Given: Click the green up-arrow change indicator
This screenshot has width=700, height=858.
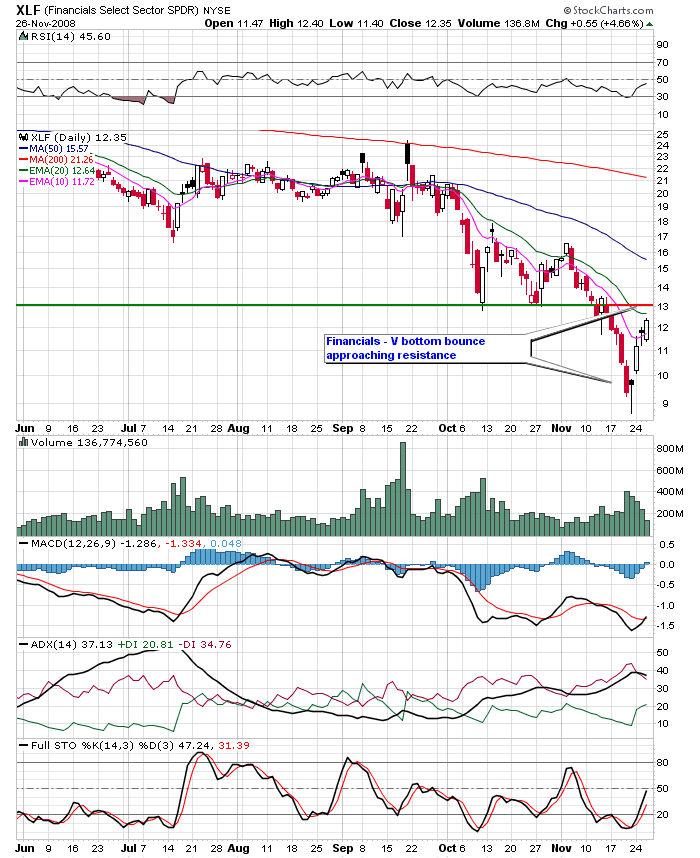Looking at the screenshot, I should (649, 24).
